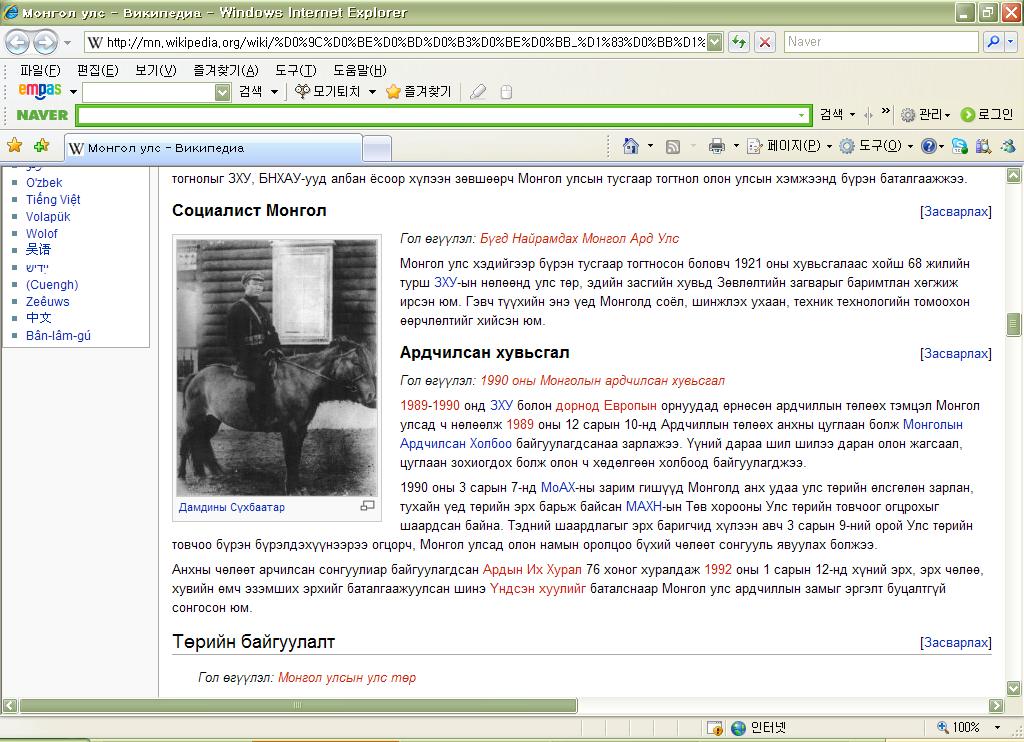Click the Print icon
Image resolution: width=1024 pixels, height=742 pixels.
point(716,146)
